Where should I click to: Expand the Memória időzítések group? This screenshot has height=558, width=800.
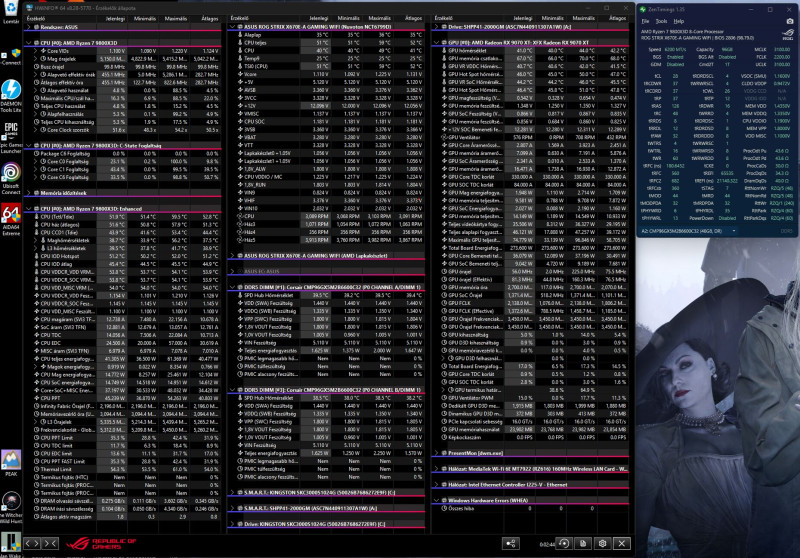point(29,193)
